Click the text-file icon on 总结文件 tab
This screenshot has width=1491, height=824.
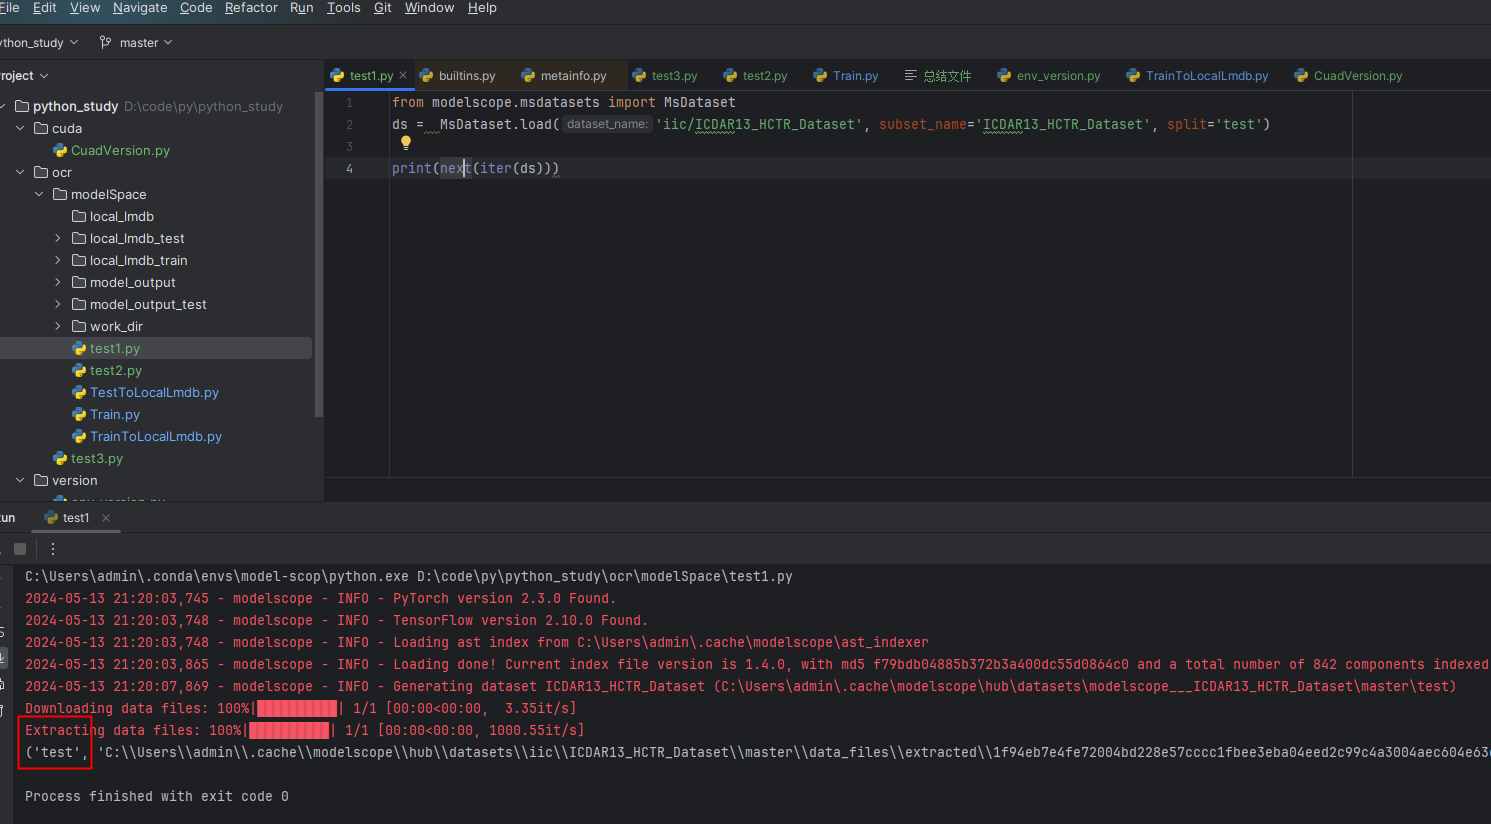[910, 76]
